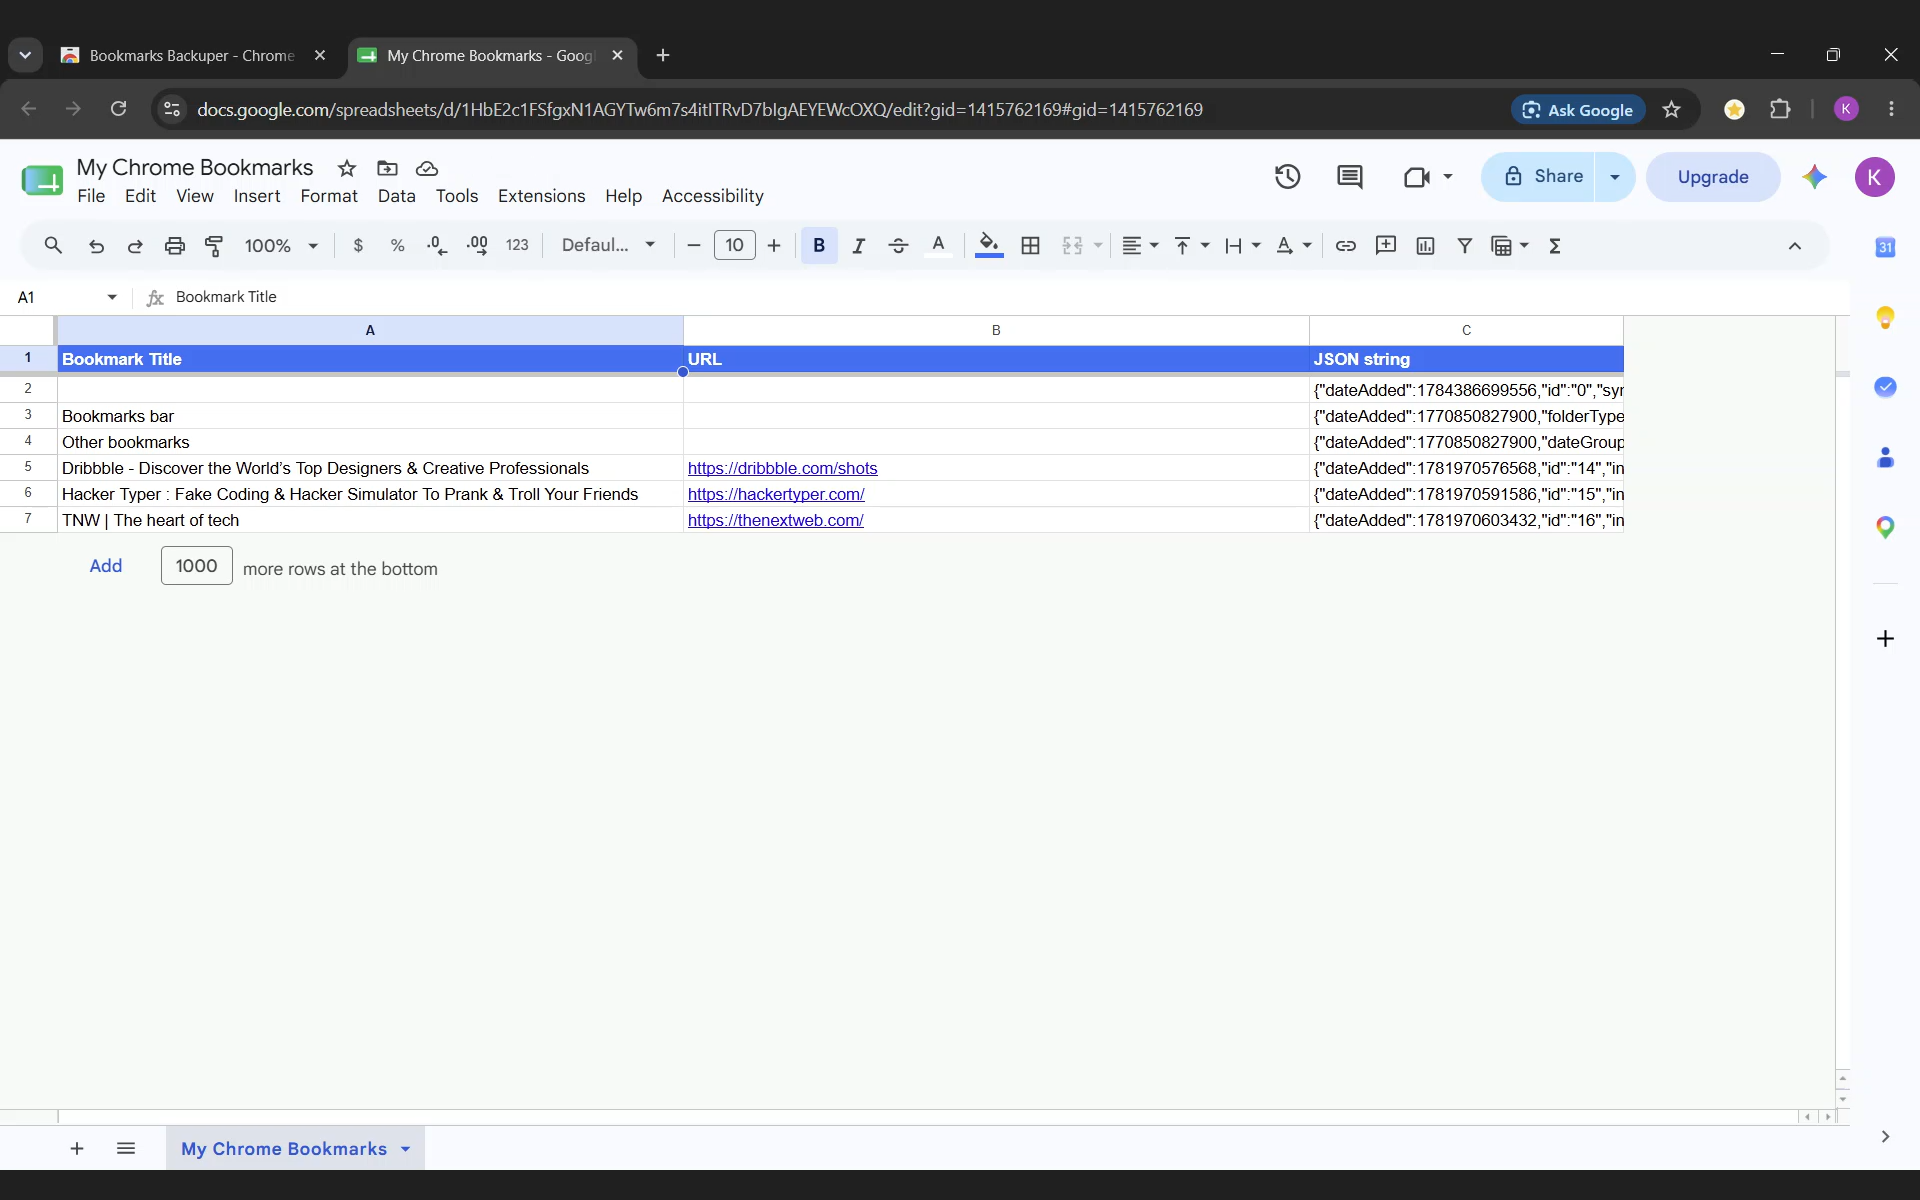Hide the menus with collapse chevron
The height and width of the screenshot is (1200, 1920).
coord(1795,246)
